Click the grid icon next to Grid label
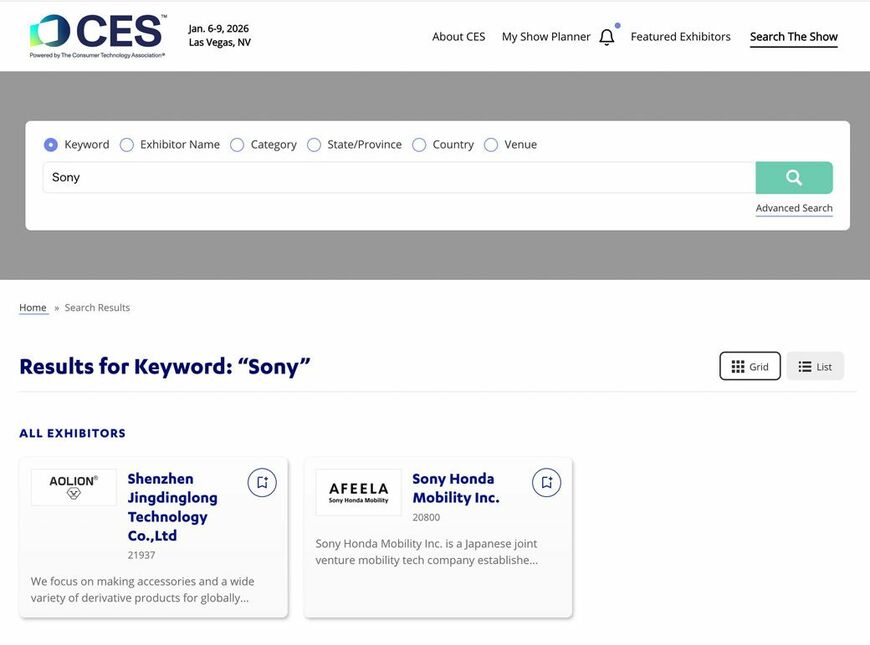 [x=736, y=366]
